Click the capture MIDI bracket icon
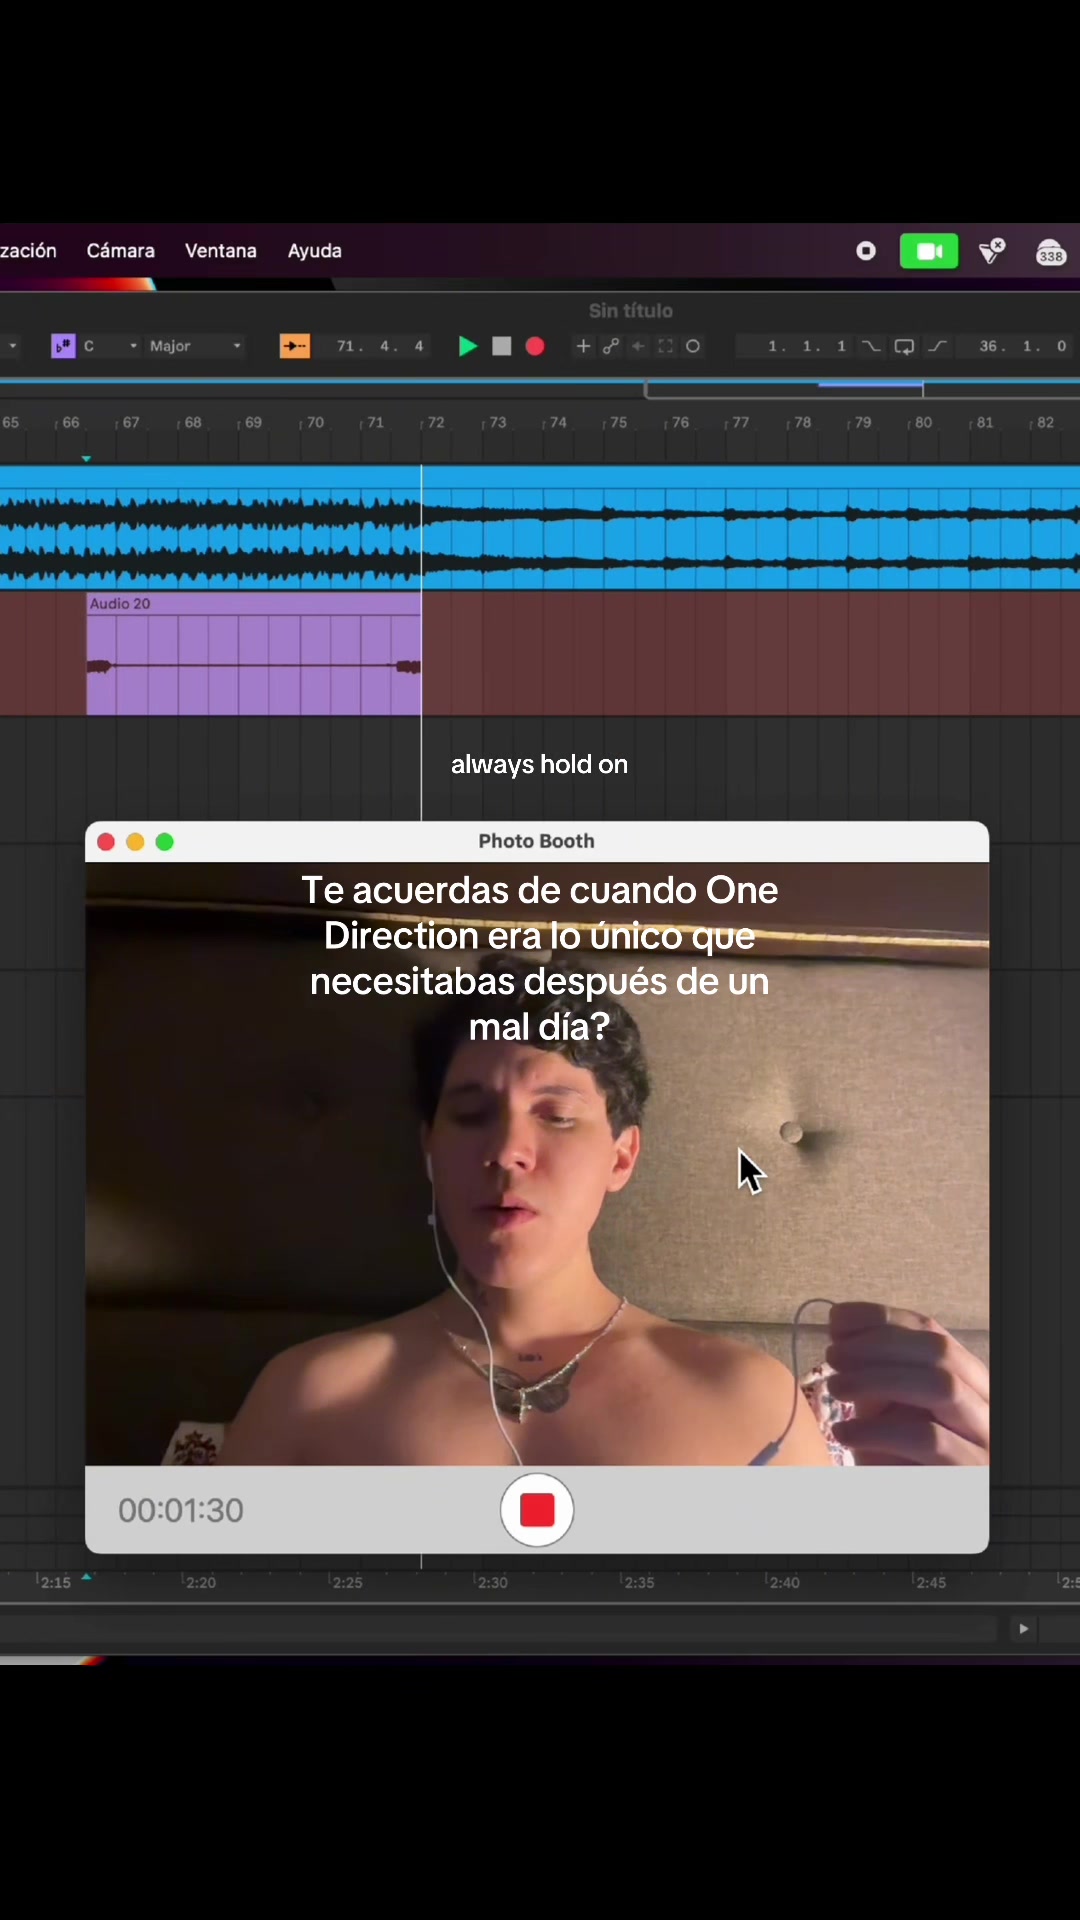 (x=666, y=346)
